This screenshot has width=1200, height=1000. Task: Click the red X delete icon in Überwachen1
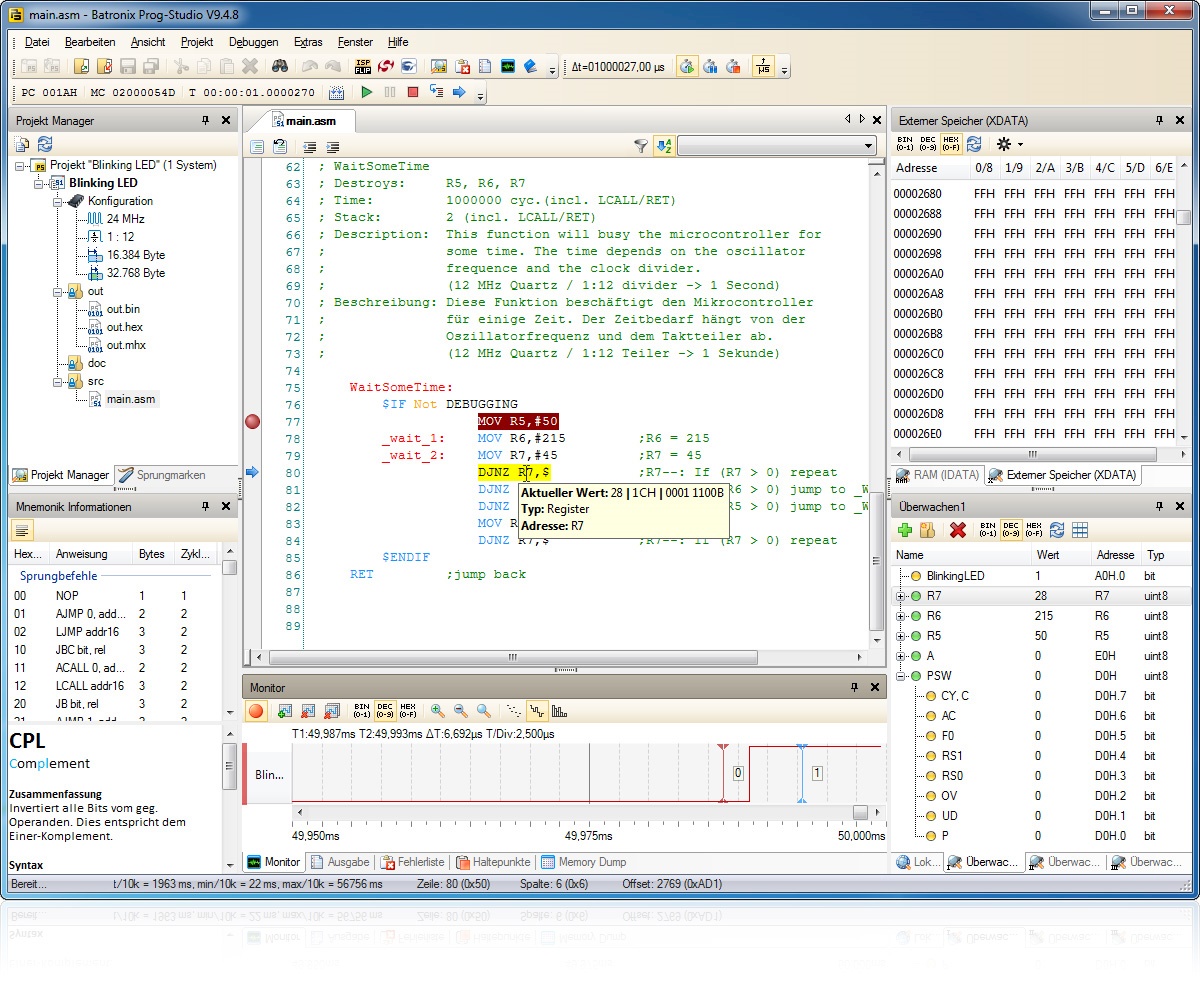(957, 530)
